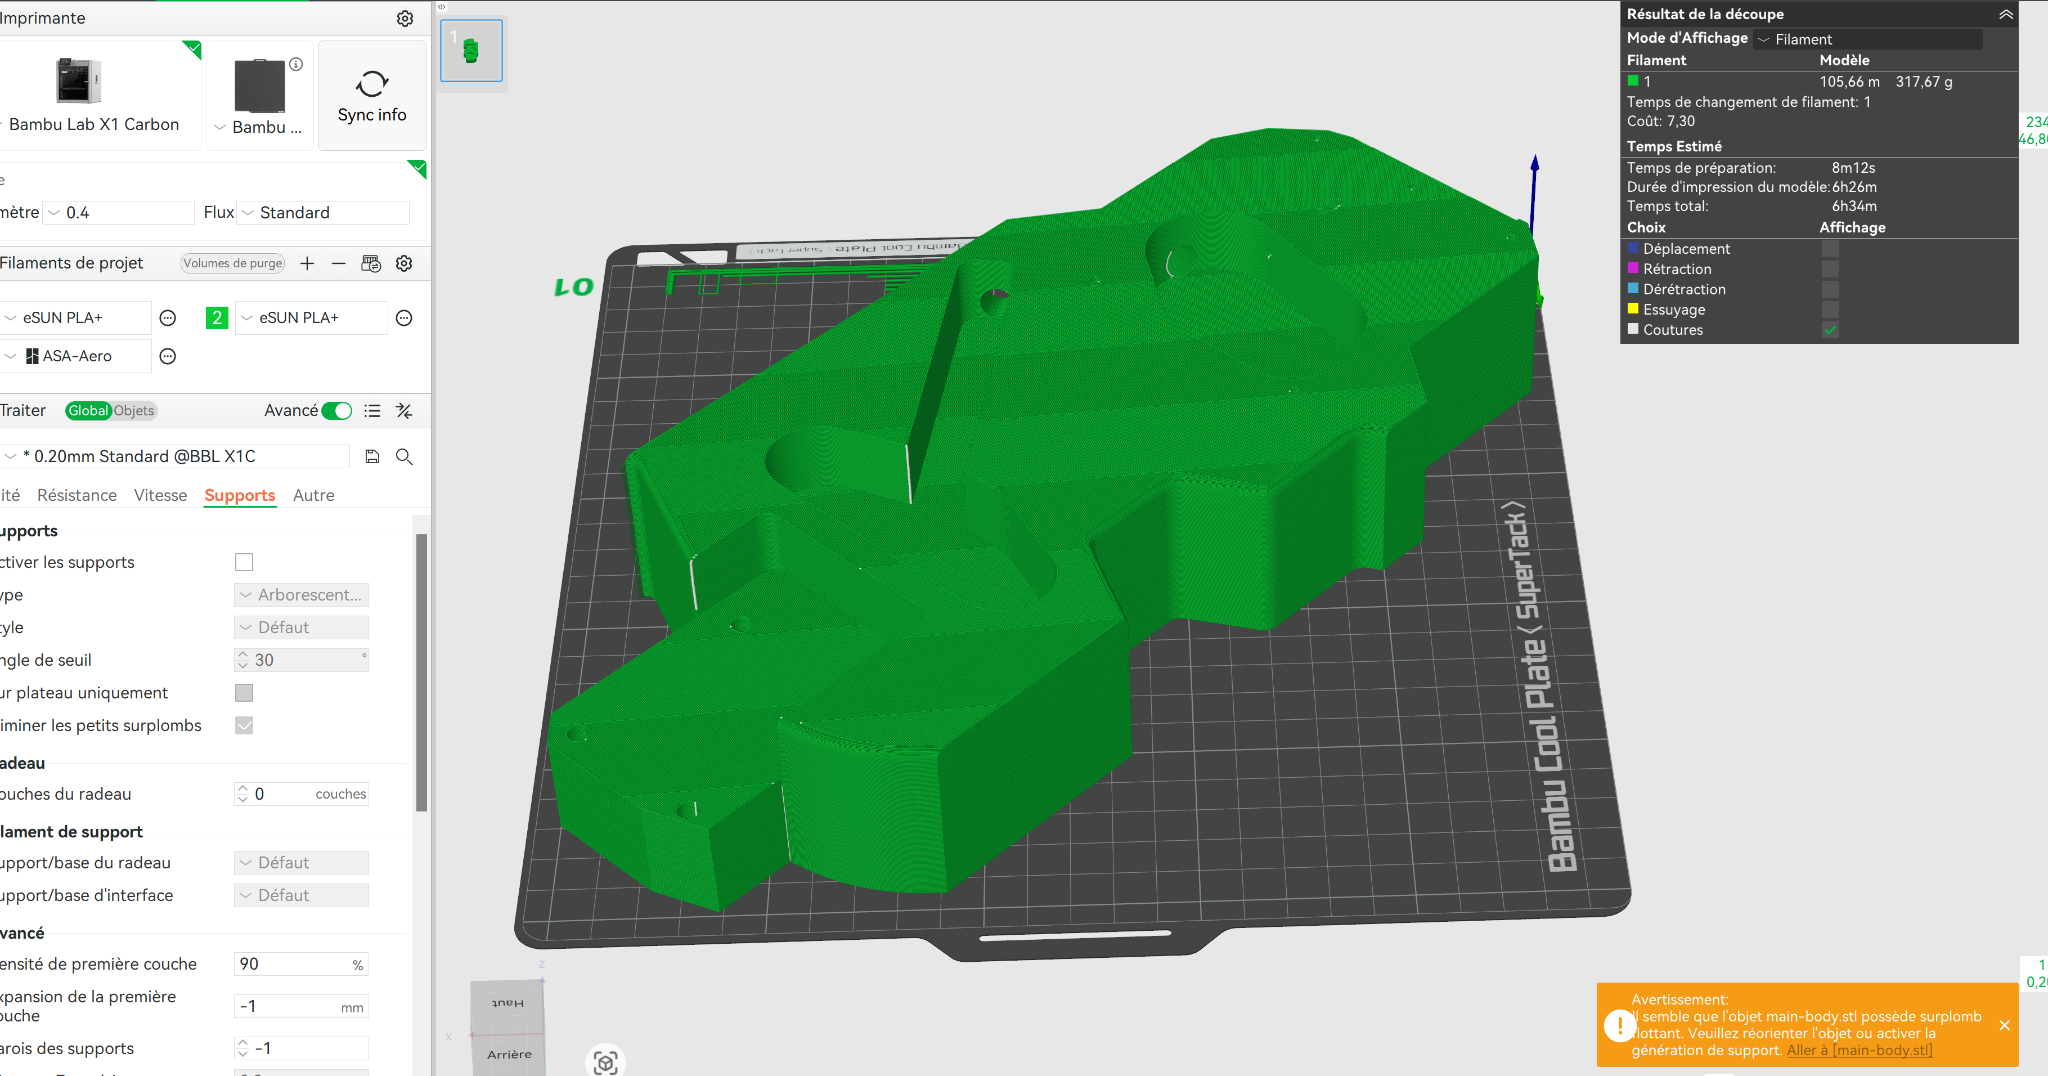Click the Parois des supports value field
The height and width of the screenshot is (1076, 2048).
(301, 1048)
